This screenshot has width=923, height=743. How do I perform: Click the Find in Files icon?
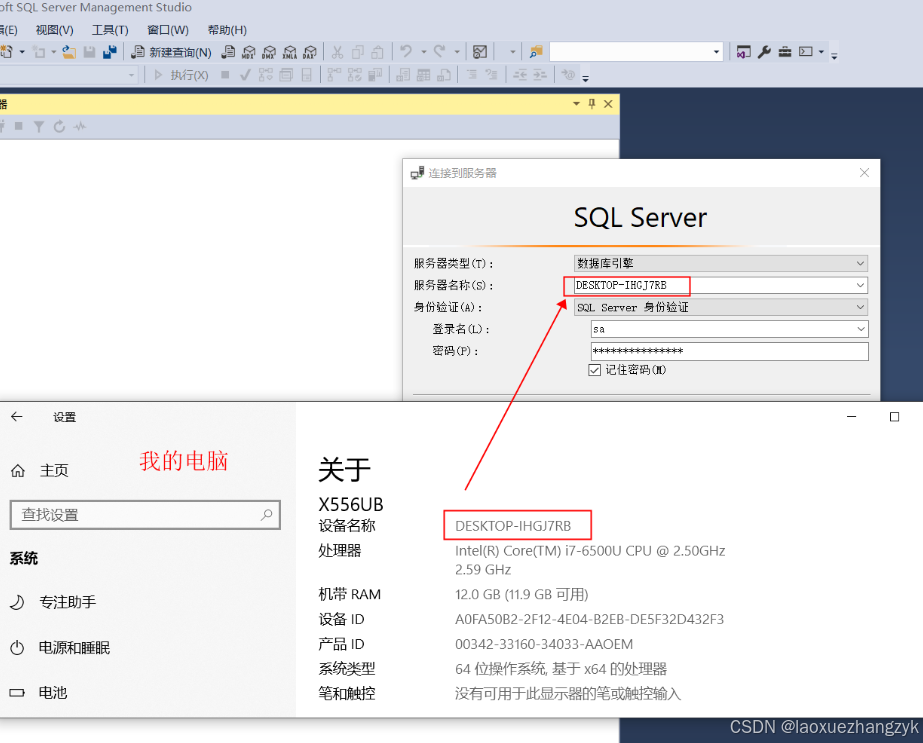tap(536, 52)
